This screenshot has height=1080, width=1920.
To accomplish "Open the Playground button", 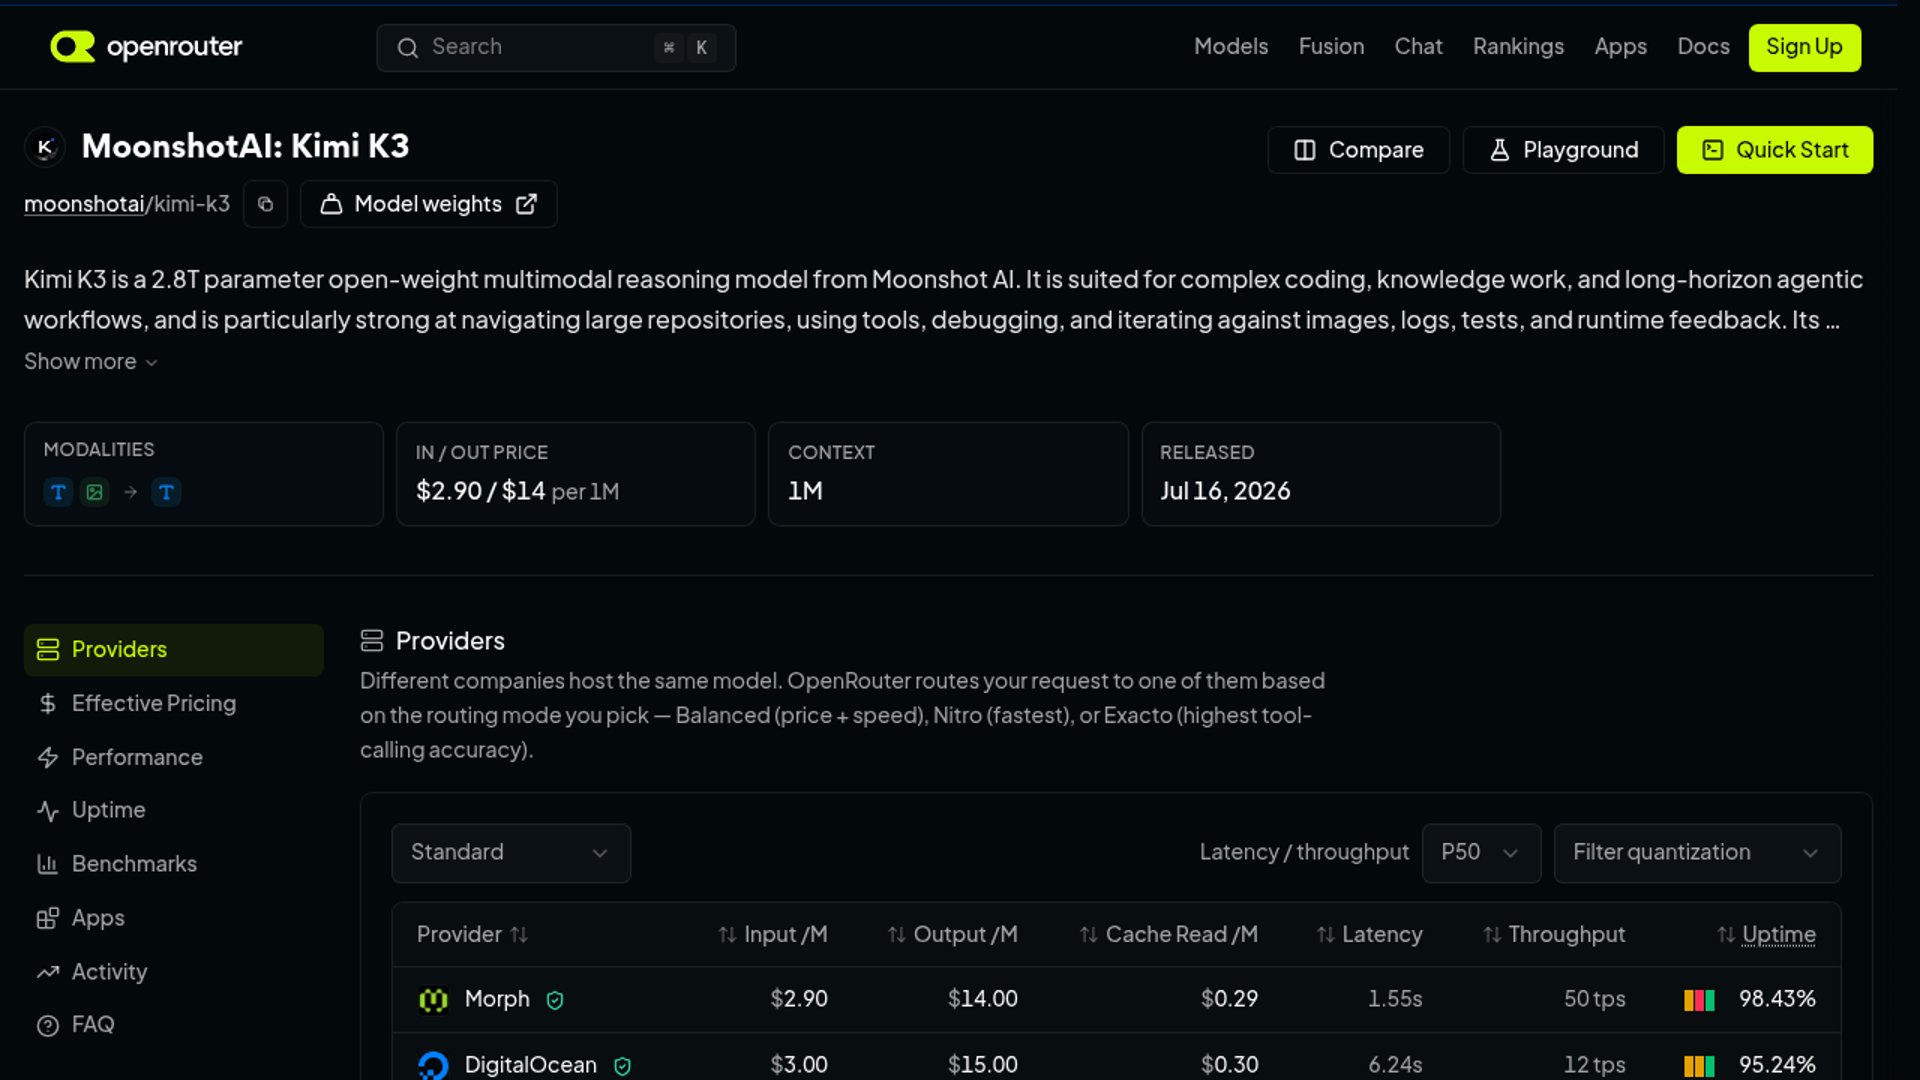I will [x=1563, y=150].
